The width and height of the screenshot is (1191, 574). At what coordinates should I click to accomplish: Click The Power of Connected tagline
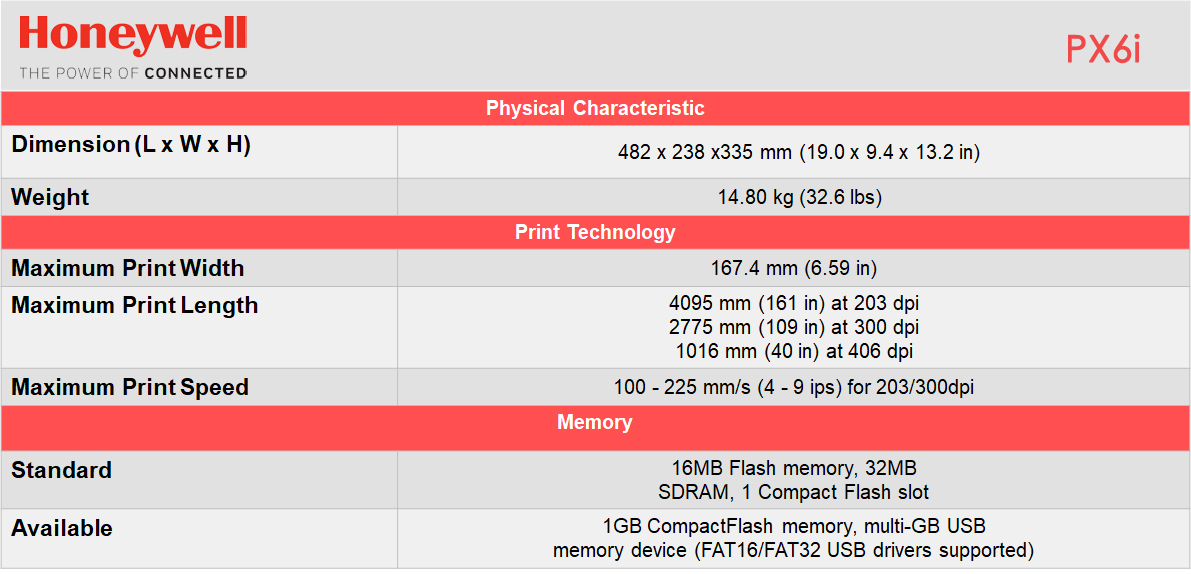pos(133,73)
